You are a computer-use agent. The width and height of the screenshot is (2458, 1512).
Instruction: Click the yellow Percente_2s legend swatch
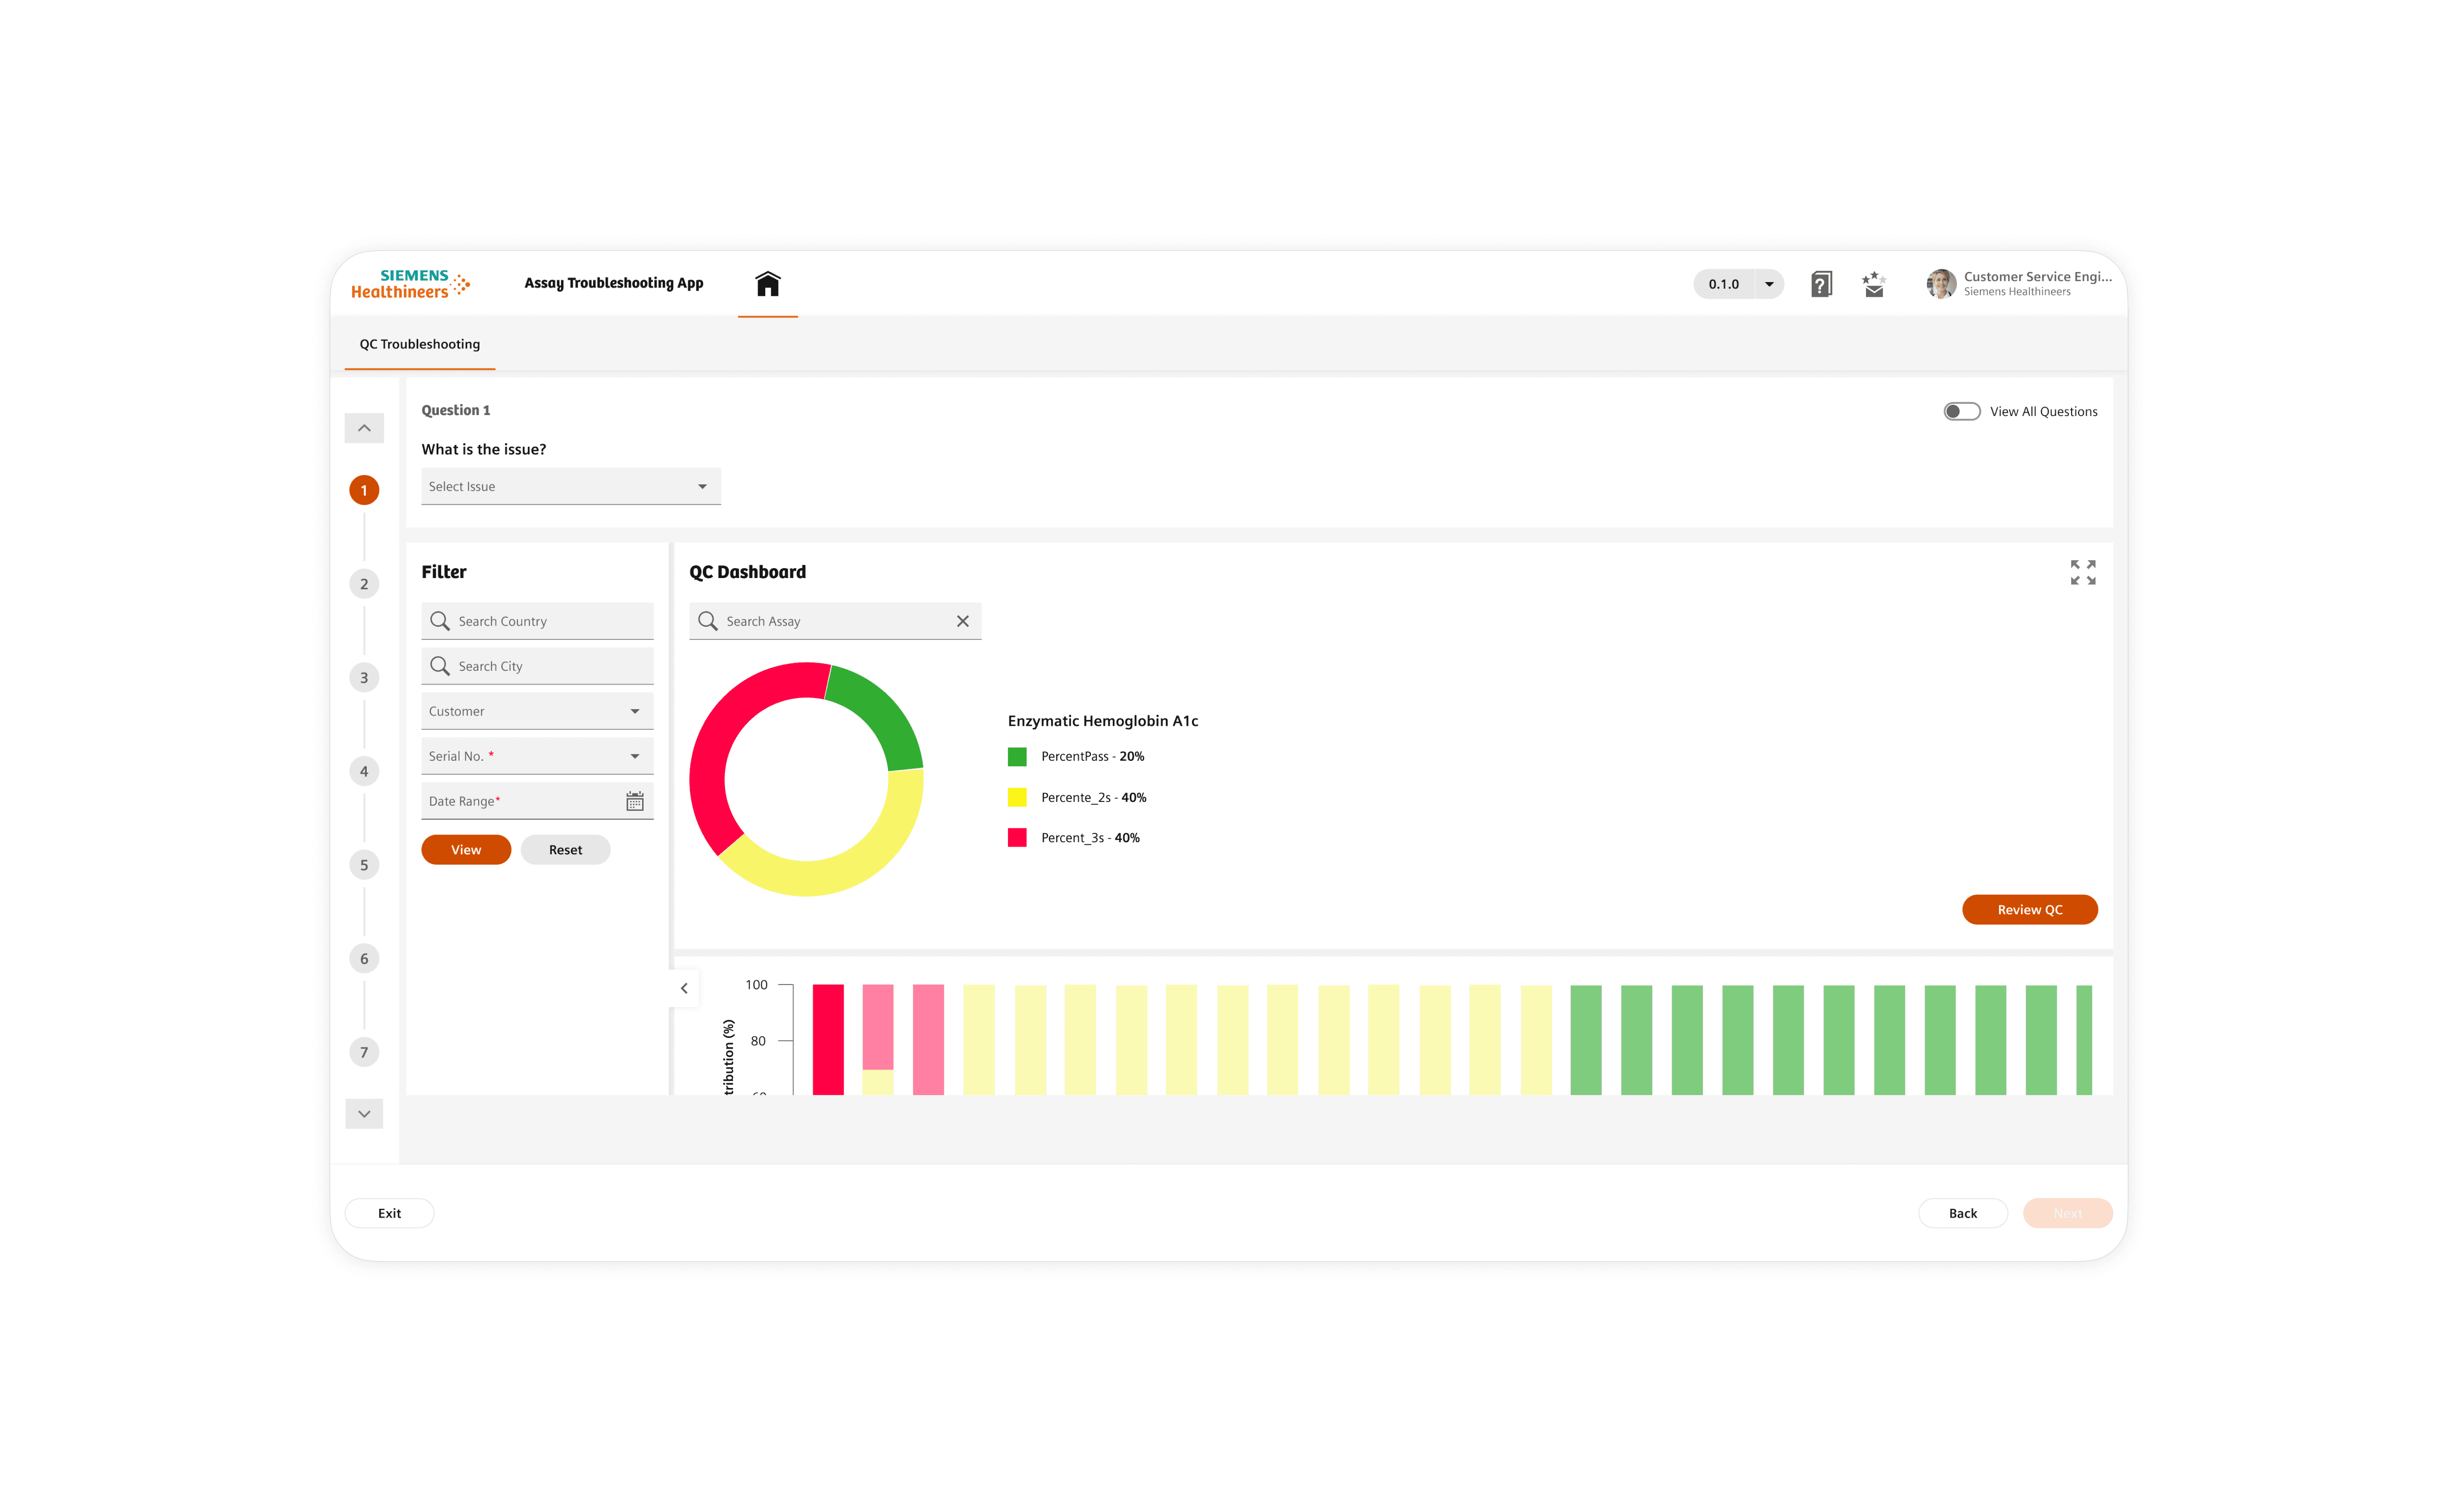[x=1017, y=798]
